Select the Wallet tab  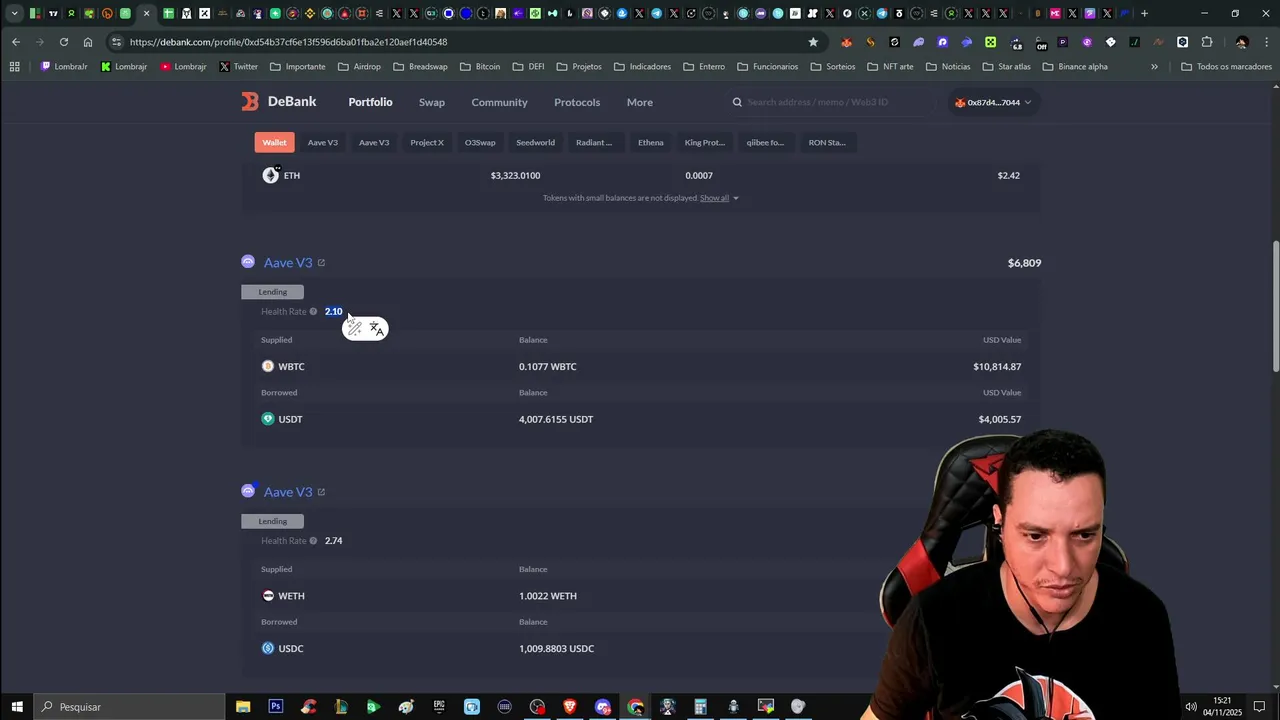click(274, 142)
